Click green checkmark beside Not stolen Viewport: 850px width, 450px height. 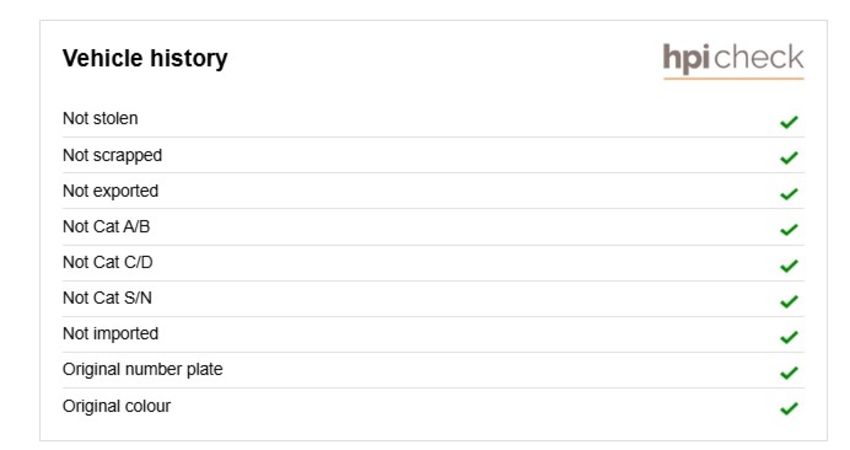pyautogui.click(x=789, y=122)
